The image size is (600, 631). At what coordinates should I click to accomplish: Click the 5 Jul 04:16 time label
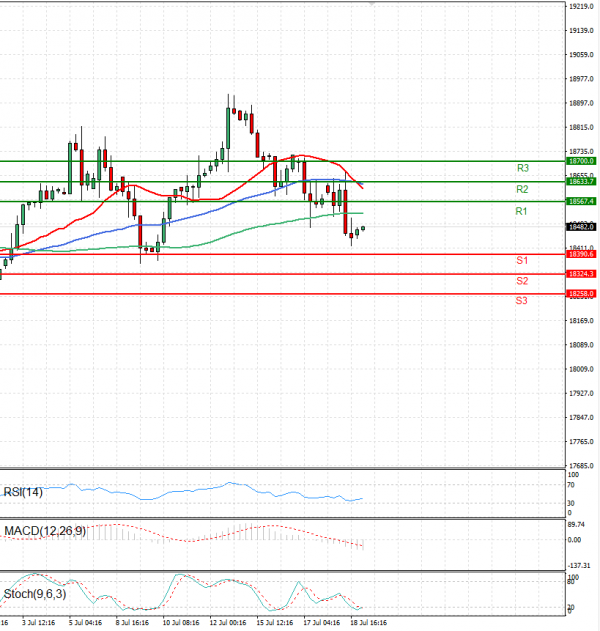(85, 622)
